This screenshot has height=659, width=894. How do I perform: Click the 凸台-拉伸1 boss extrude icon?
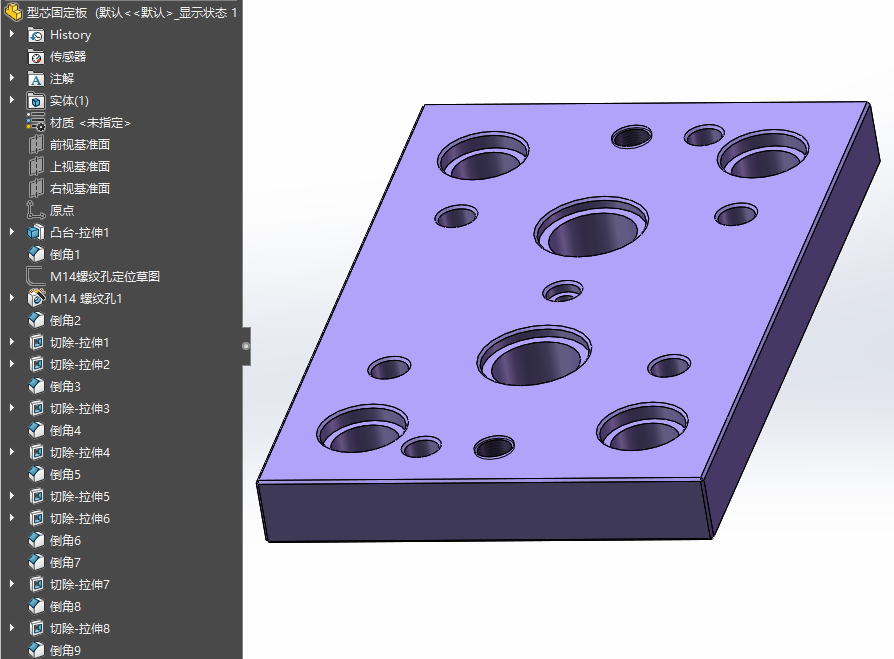coord(36,233)
